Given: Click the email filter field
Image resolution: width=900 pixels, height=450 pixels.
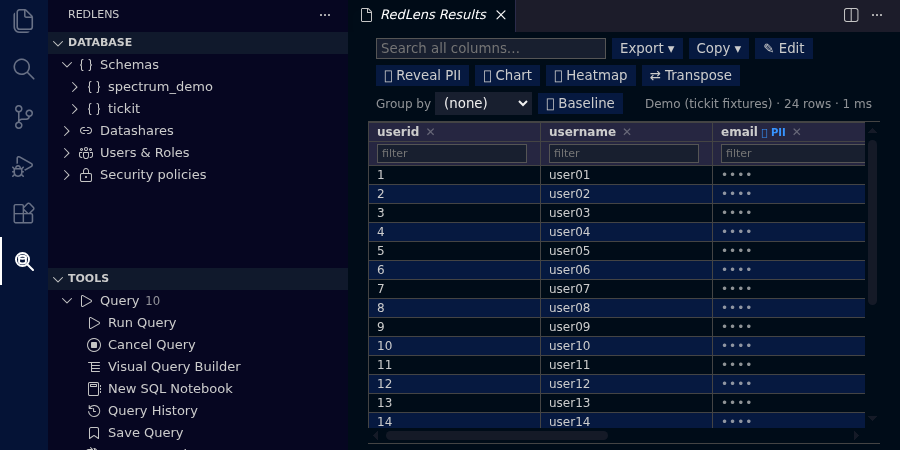Looking at the screenshot, I should (x=793, y=153).
